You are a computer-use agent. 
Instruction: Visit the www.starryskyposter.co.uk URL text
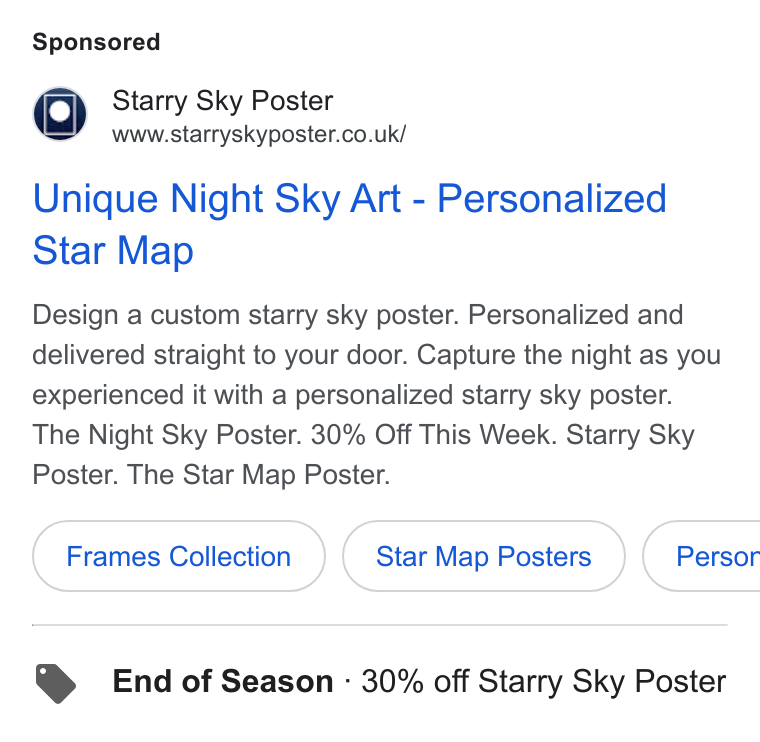[x=259, y=134]
